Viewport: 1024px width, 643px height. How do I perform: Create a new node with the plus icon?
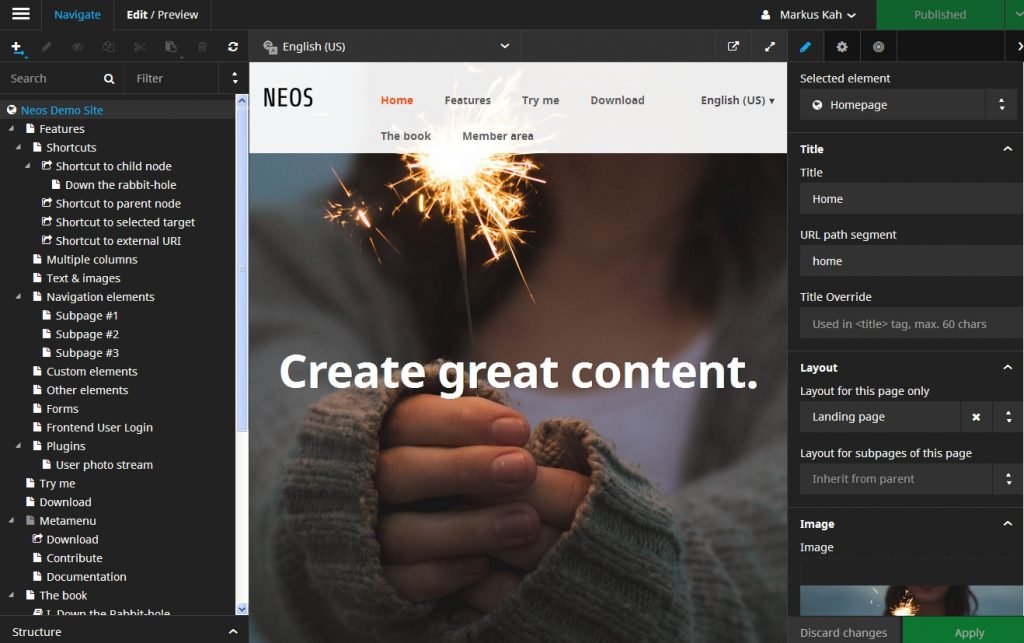(16, 47)
